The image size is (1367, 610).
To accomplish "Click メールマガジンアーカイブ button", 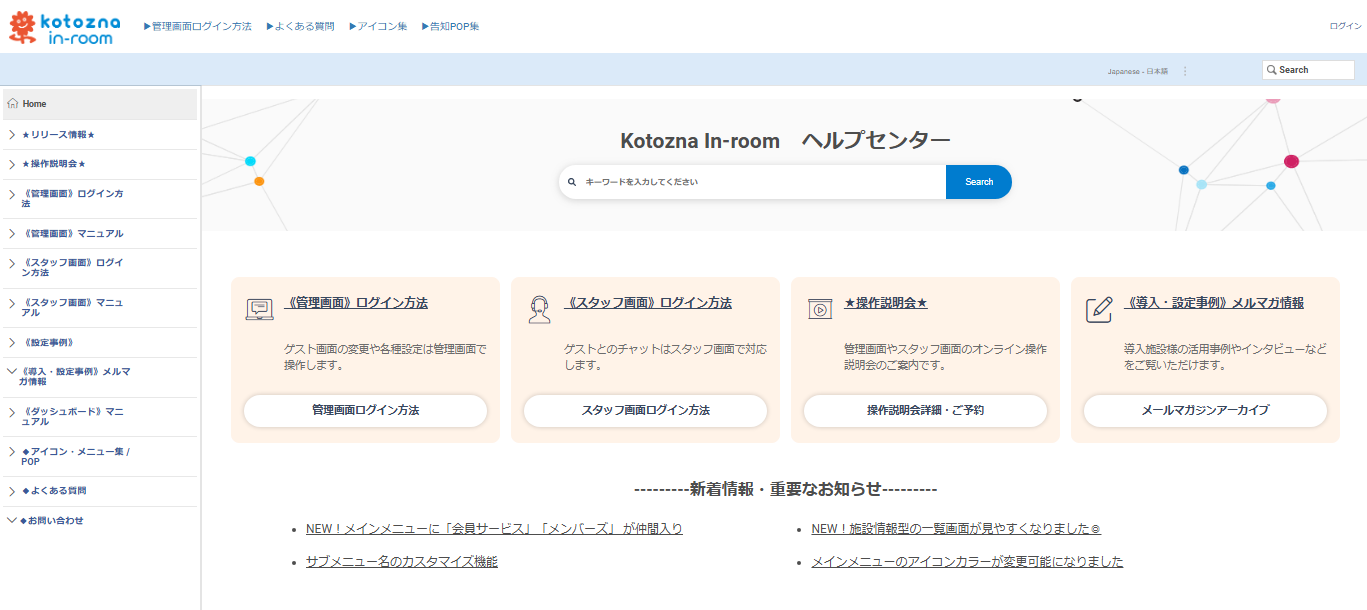I will pyautogui.click(x=1205, y=410).
